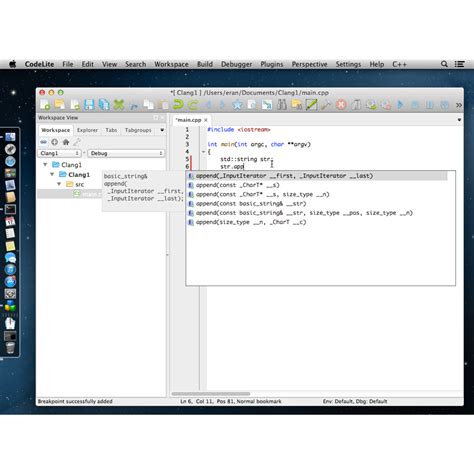Switch to the Explorer tab
The height and width of the screenshot is (474, 474).
[x=87, y=130]
